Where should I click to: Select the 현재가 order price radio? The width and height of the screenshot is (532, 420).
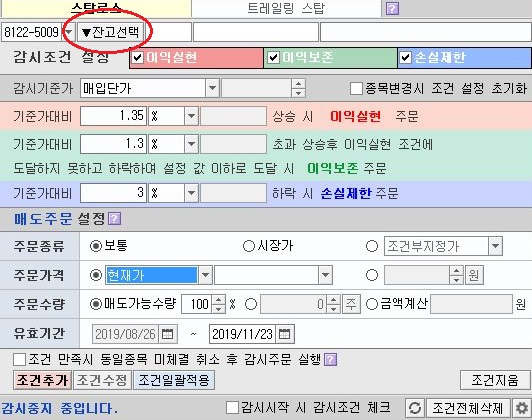pyautogui.click(x=96, y=275)
